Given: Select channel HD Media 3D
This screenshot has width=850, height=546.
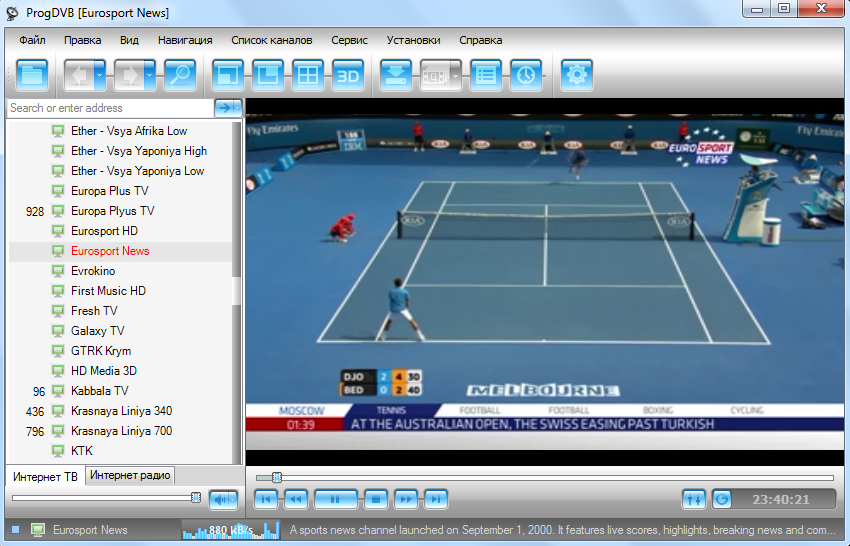Looking at the screenshot, I should coord(121,371).
